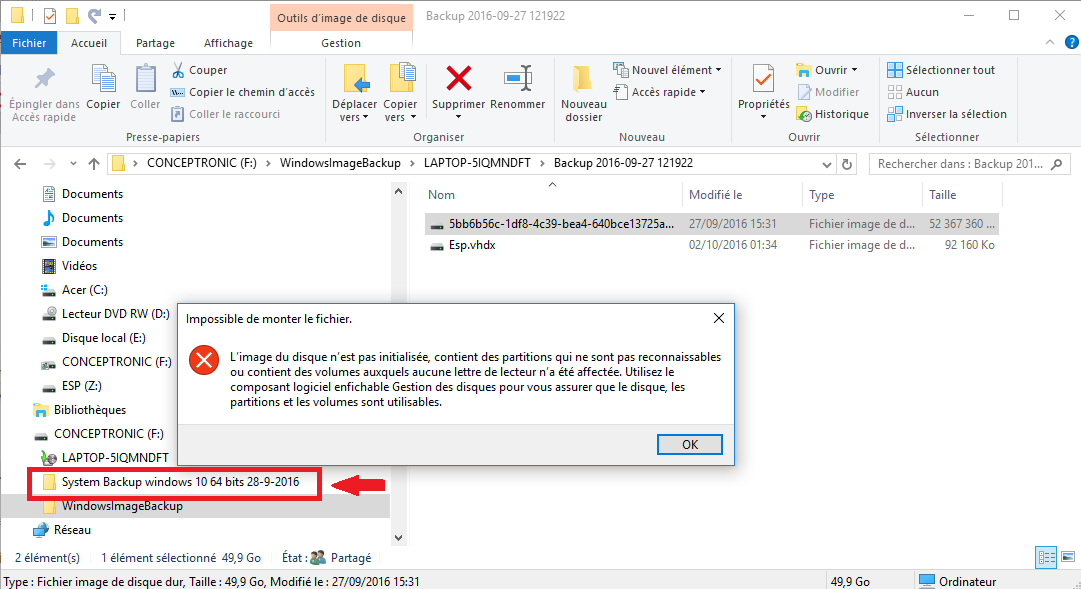Click the Forward navigation arrow

point(50,164)
